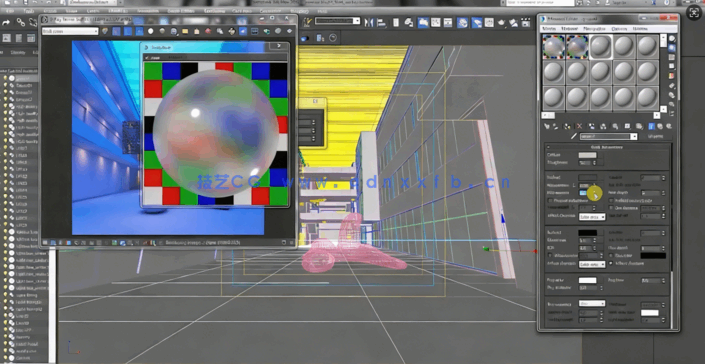This screenshot has width=705, height=364.
Task: Click Get Material icon in Material Editor
Action: (x=547, y=126)
